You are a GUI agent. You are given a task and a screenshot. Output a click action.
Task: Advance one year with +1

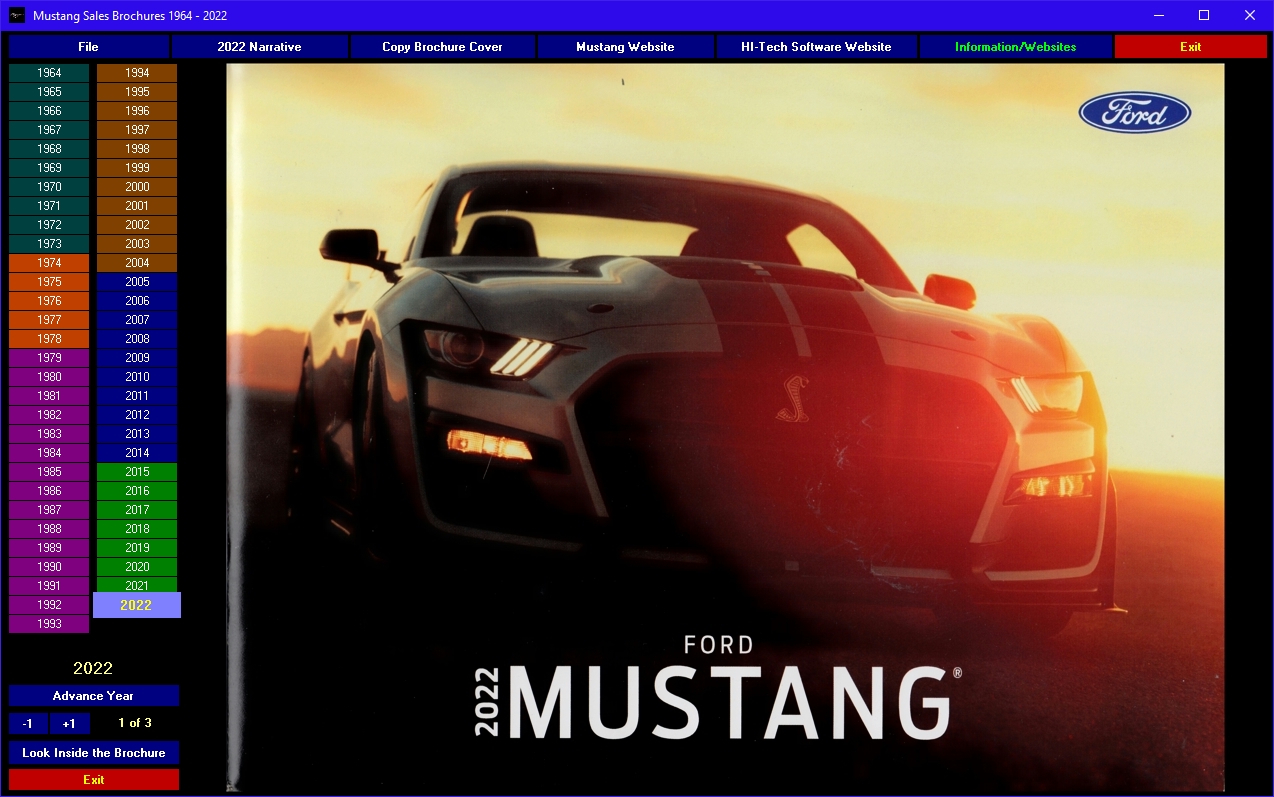tap(69, 723)
